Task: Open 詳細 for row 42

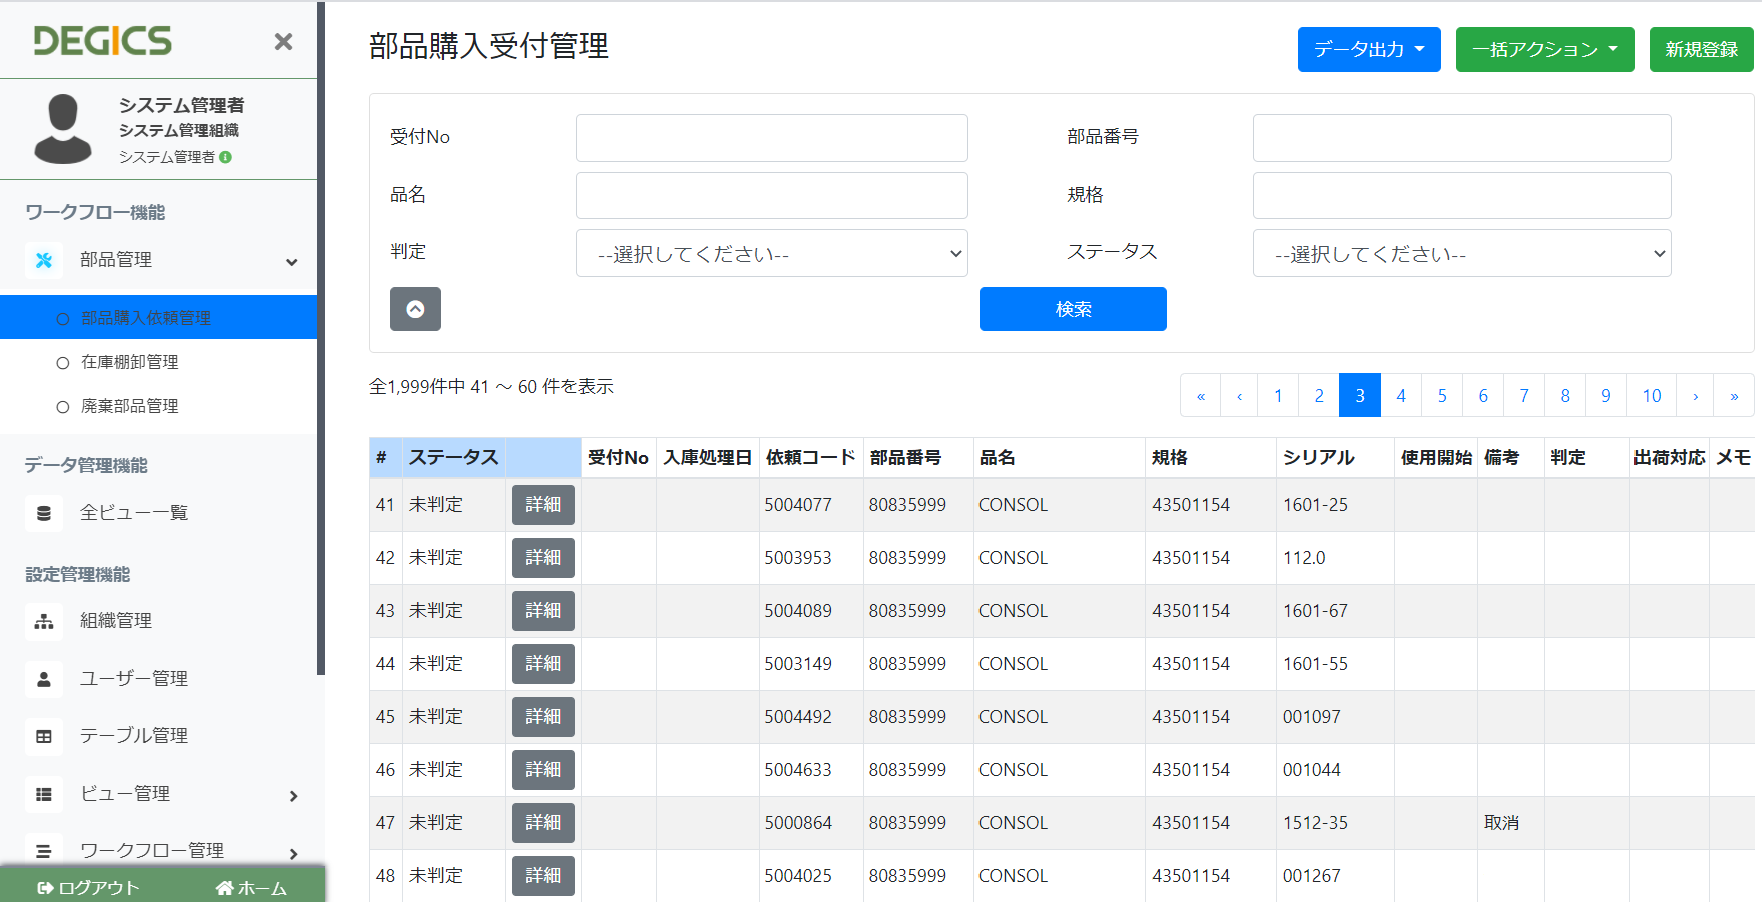Action: coord(543,558)
